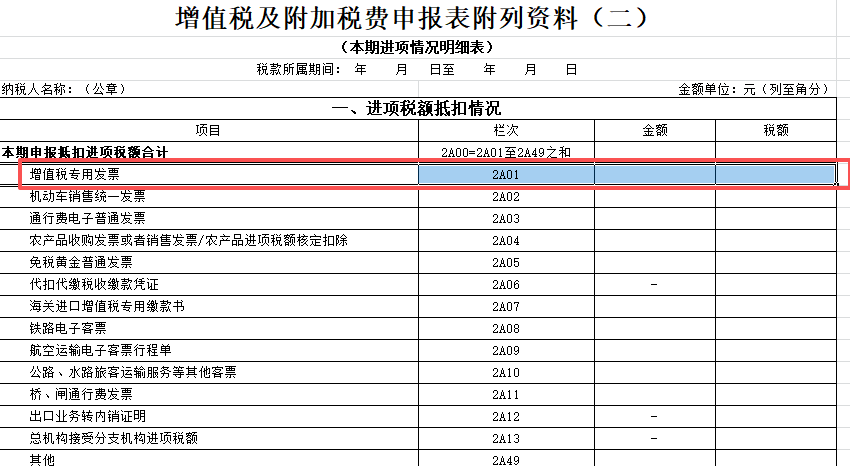Select the 金额 column header
Image resolution: width=850 pixels, height=466 pixels.
655,131
